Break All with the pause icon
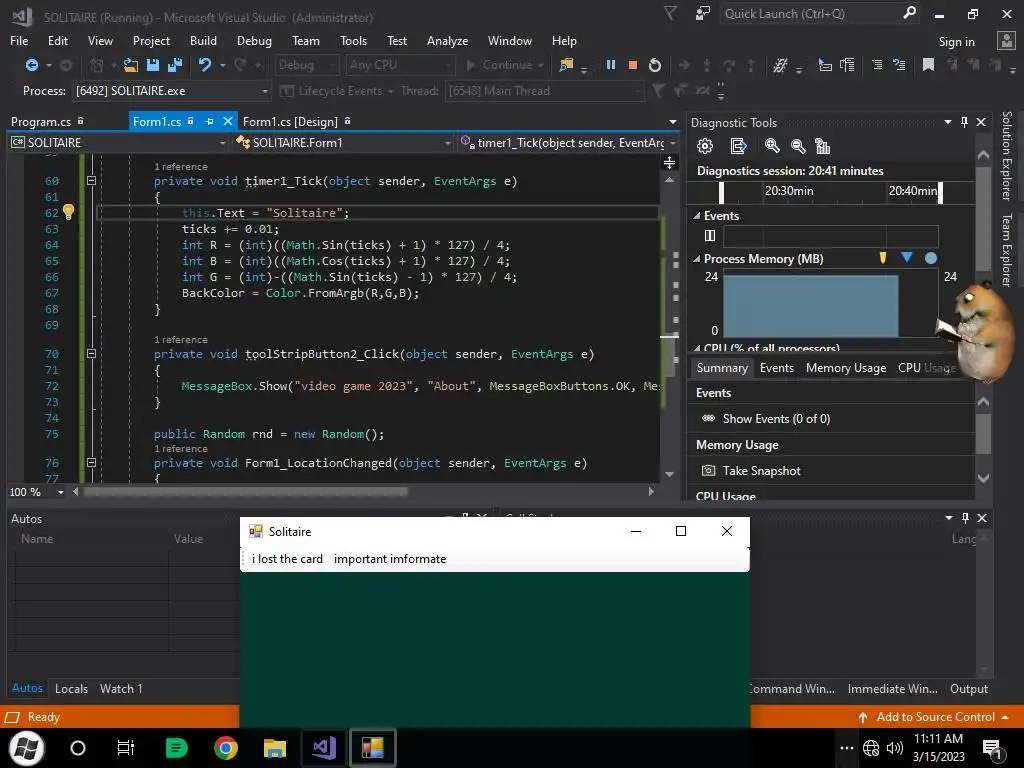 tap(611, 65)
